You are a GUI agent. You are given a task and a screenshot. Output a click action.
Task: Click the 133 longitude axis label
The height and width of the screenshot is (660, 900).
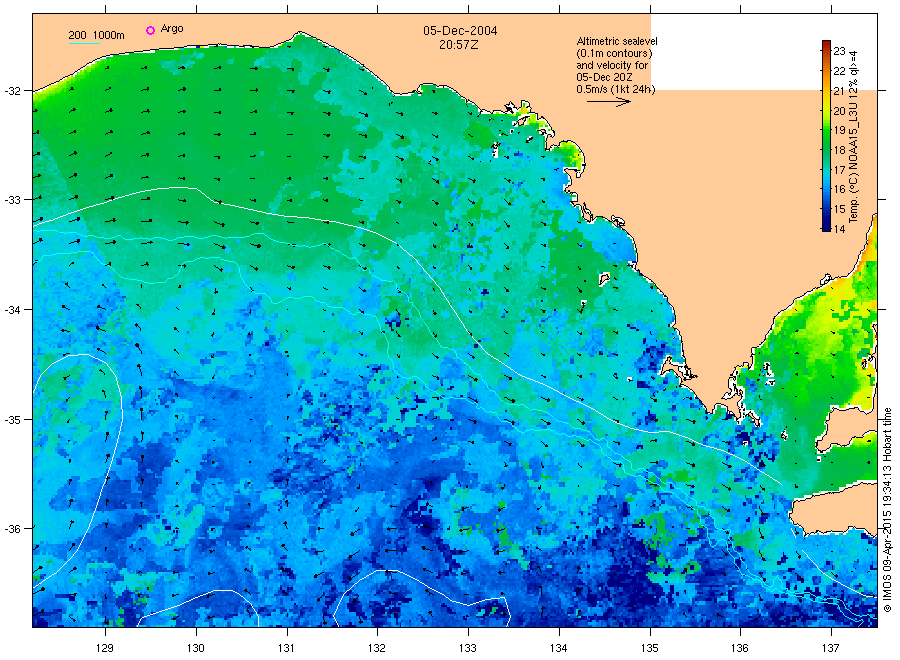coord(468,648)
